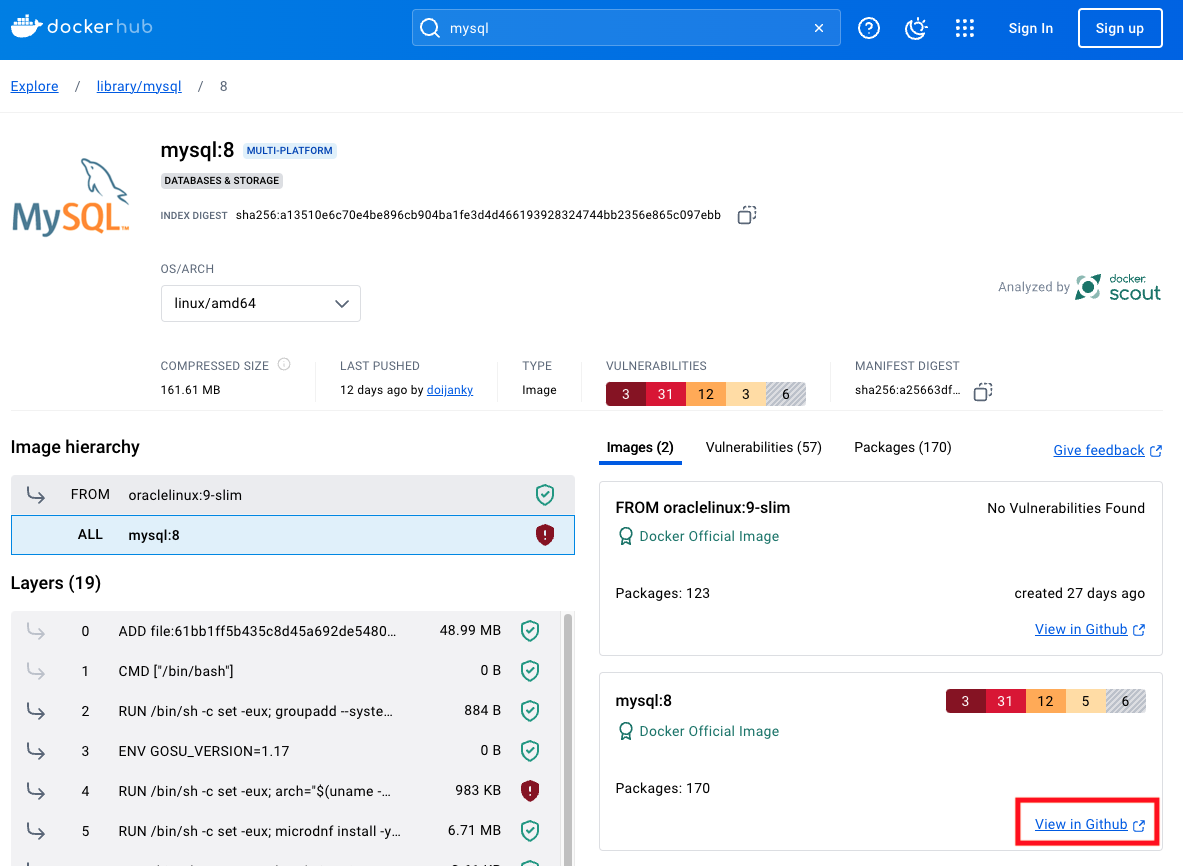The width and height of the screenshot is (1183, 866).
Task: Click Docker Official Image badge under mysql:8
Action: (x=699, y=731)
